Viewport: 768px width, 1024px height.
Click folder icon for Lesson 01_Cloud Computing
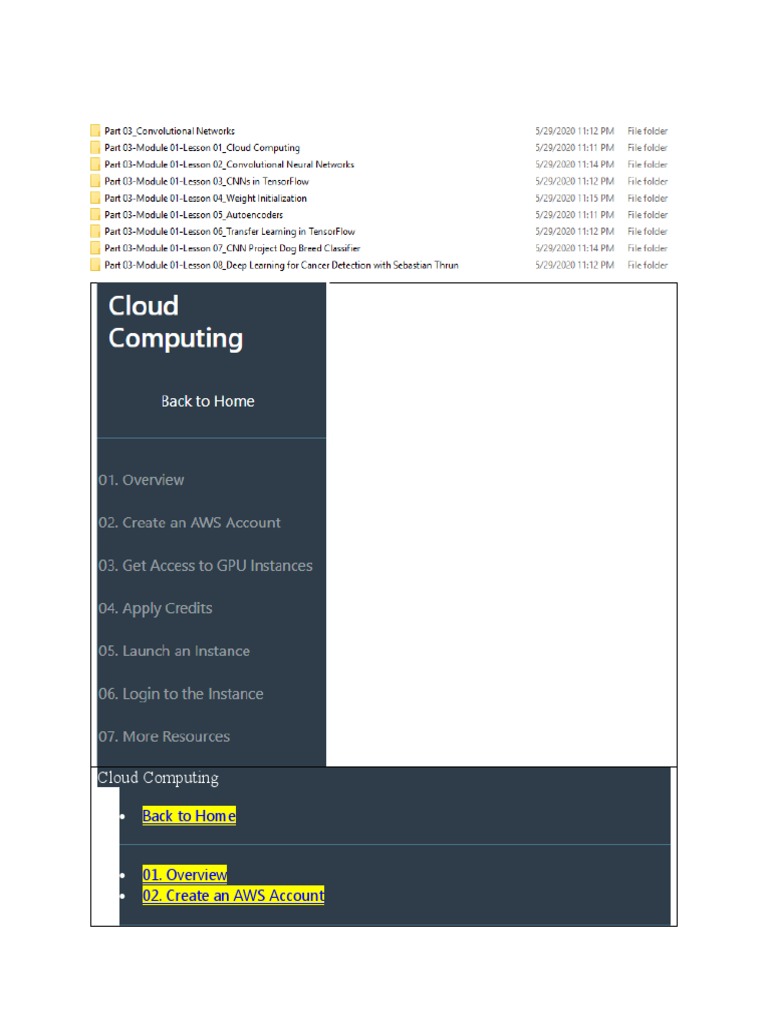click(x=95, y=148)
